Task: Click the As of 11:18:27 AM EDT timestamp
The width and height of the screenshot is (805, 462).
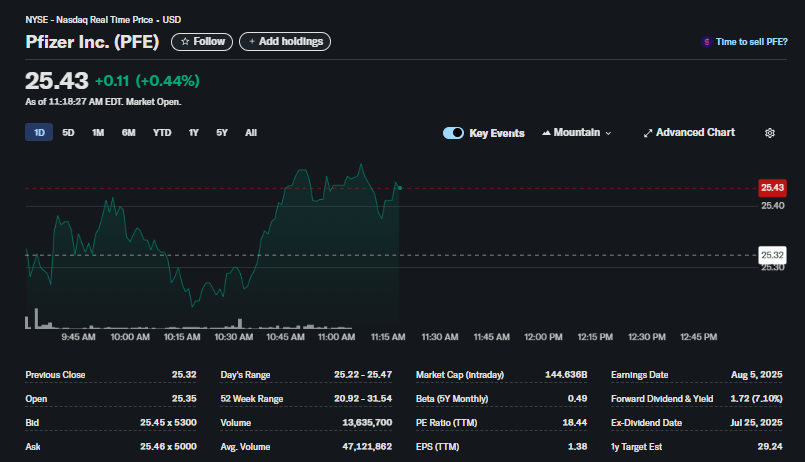Action: (103, 102)
